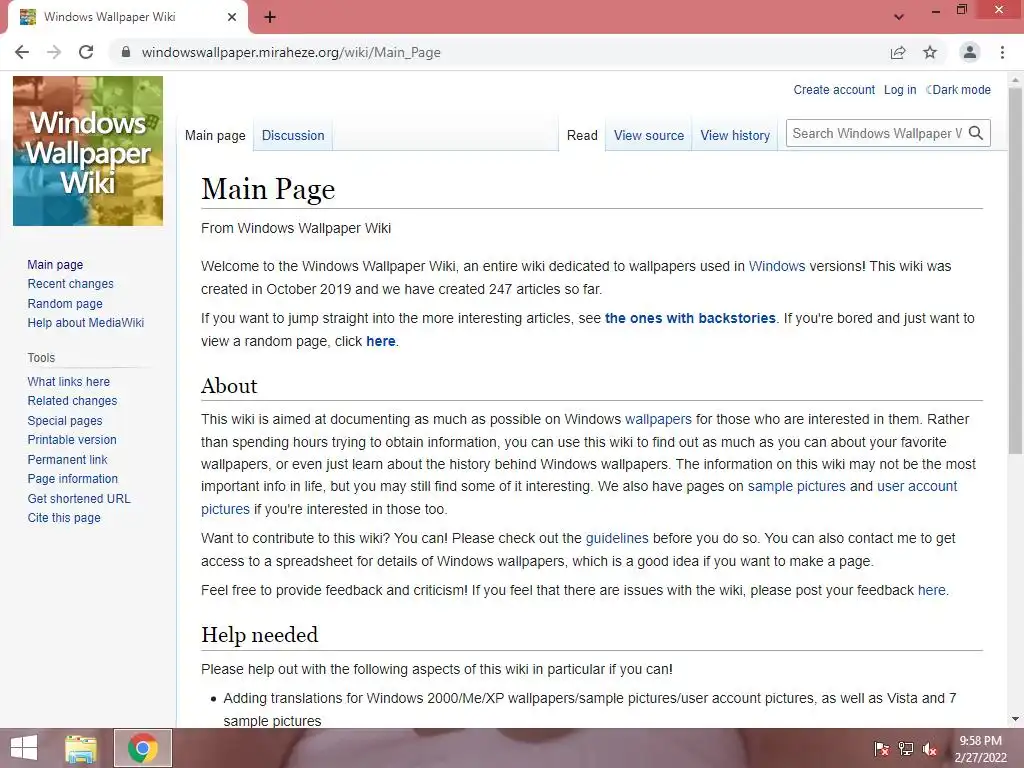Click the Permanent link entry

pyautogui.click(x=67, y=459)
